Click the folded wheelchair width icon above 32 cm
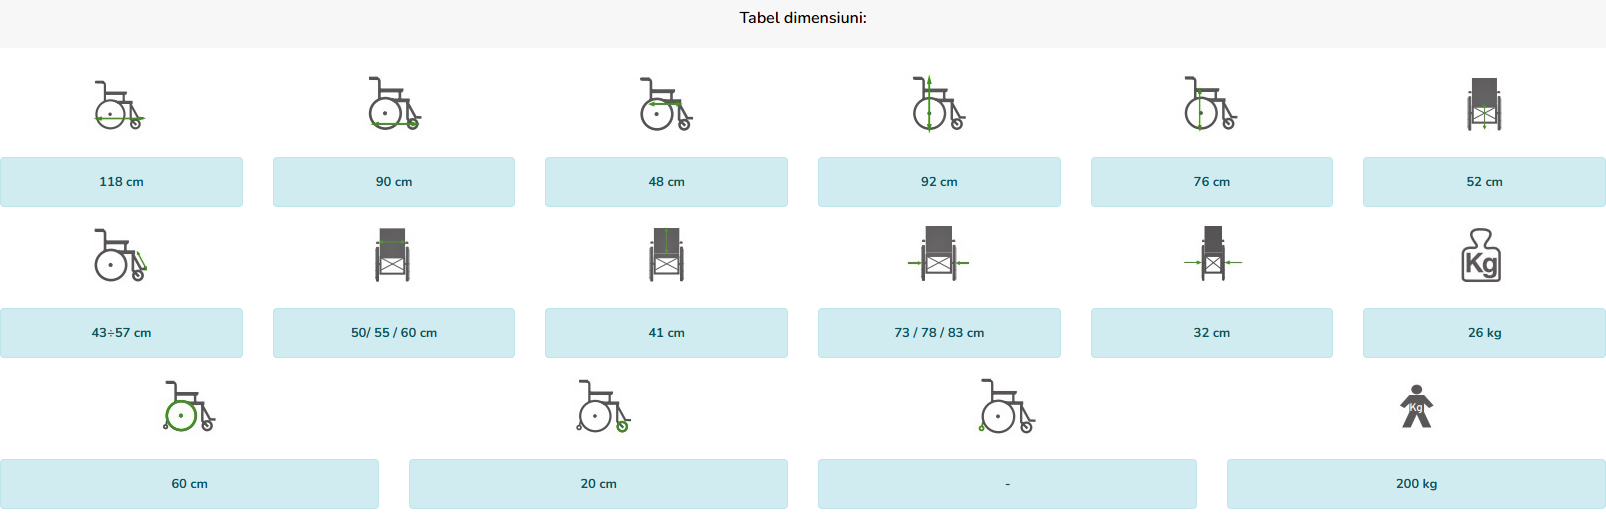This screenshot has height=519, width=1606. coord(1212,254)
